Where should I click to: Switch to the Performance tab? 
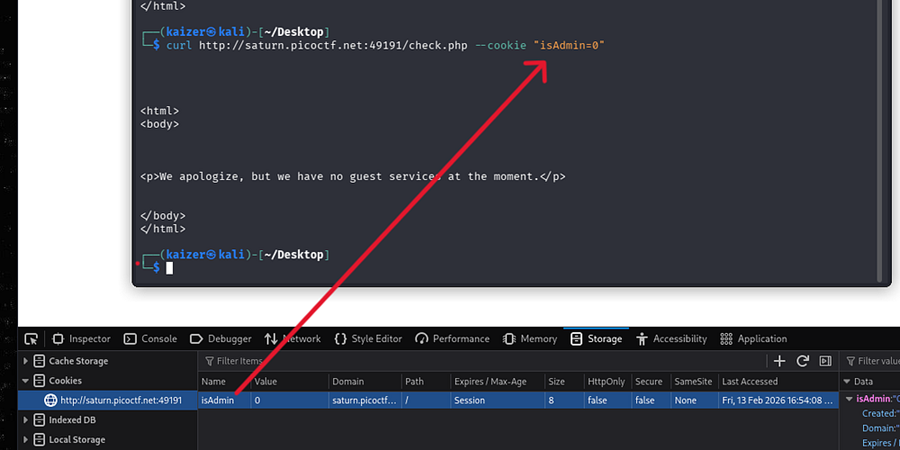point(453,339)
